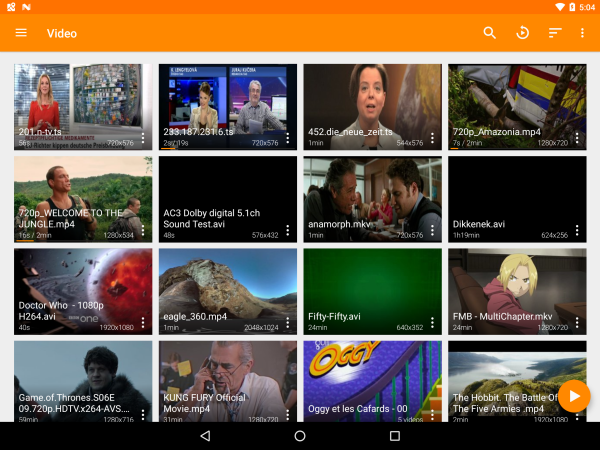
Task: Open options menu for 233.187.231.6.ts
Action: click(x=288, y=138)
